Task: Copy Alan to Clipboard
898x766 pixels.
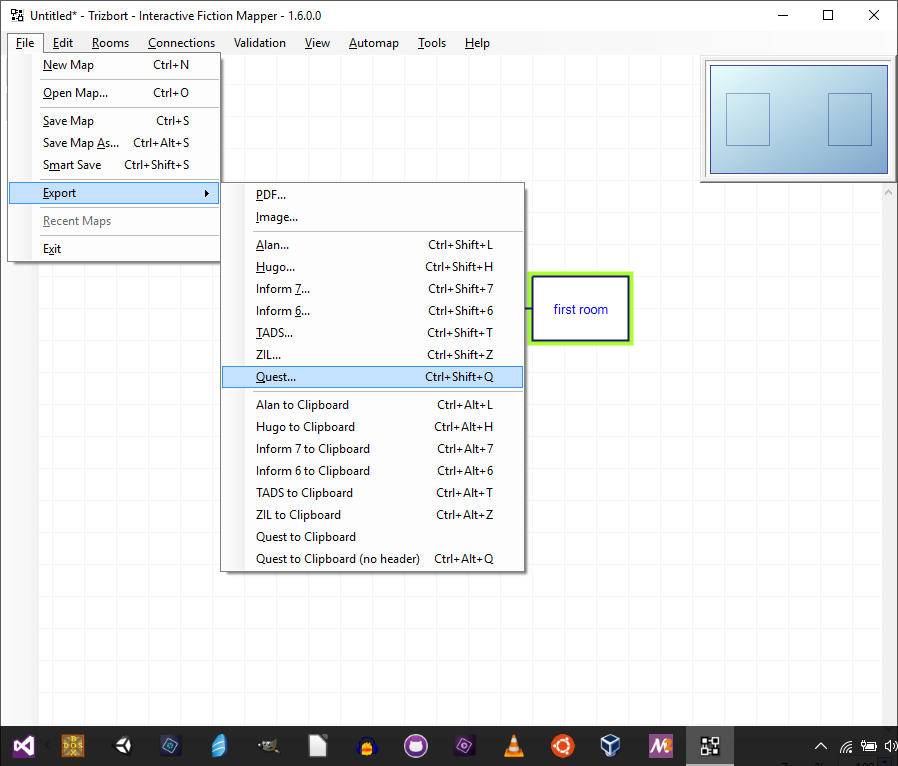Action: (372, 405)
